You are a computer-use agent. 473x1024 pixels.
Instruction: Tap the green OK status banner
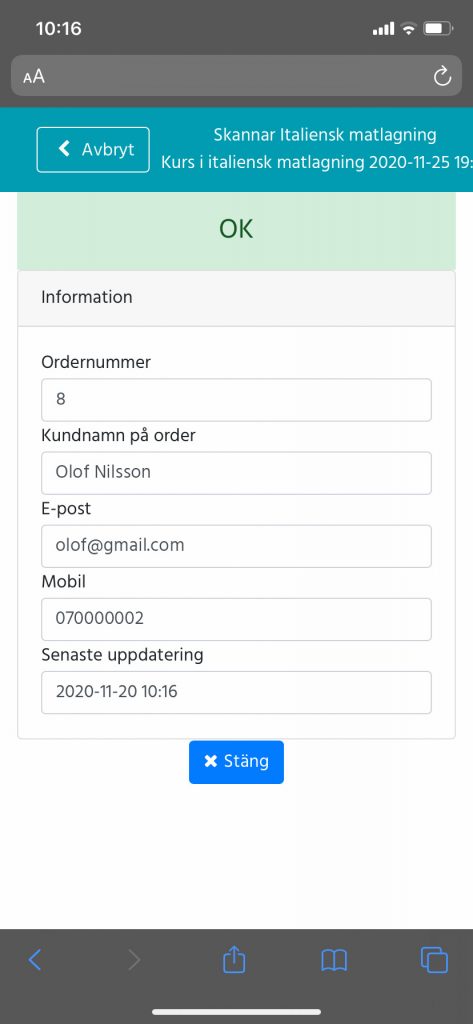[236, 231]
